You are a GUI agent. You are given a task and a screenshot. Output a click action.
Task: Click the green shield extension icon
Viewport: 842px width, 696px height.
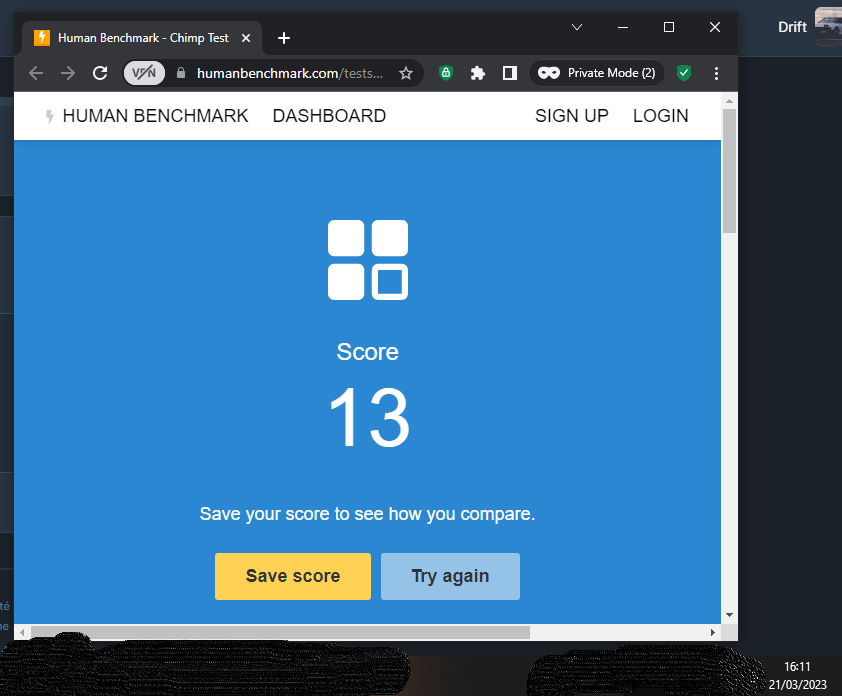pos(684,73)
